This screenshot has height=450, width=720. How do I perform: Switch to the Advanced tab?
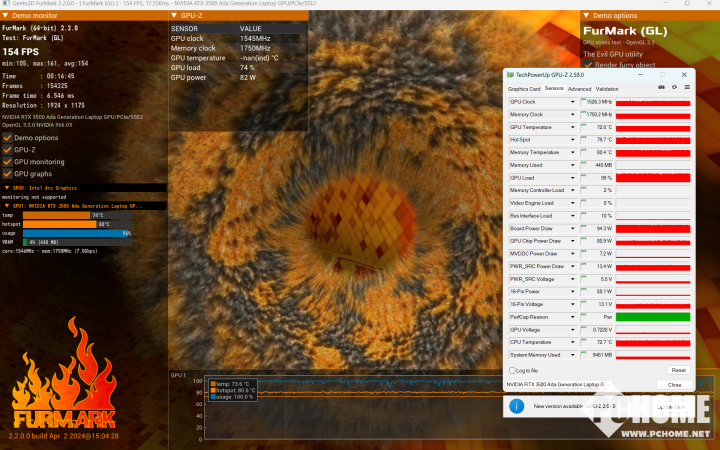pyautogui.click(x=579, y=88)
